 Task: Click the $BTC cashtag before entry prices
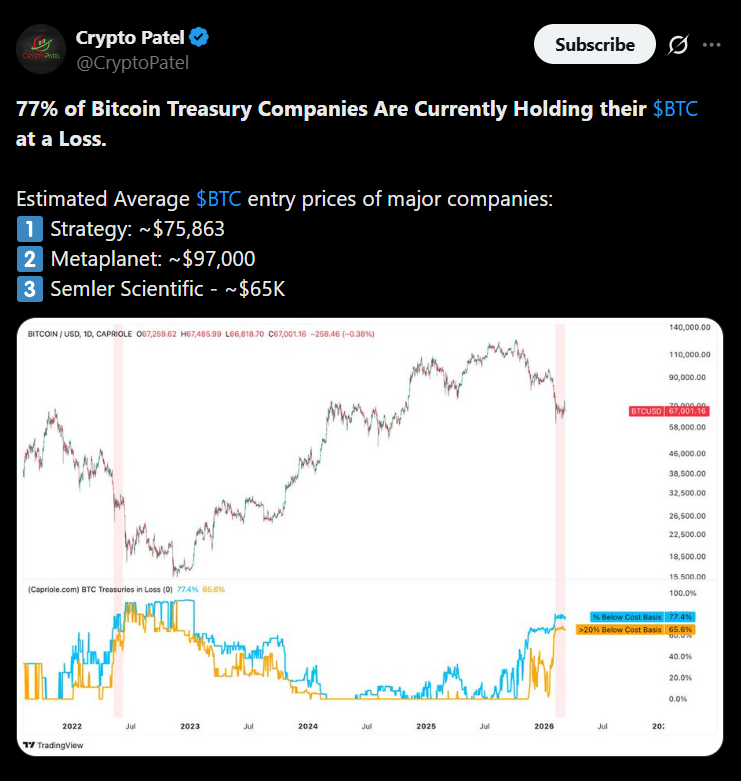(x=219, y=198)
